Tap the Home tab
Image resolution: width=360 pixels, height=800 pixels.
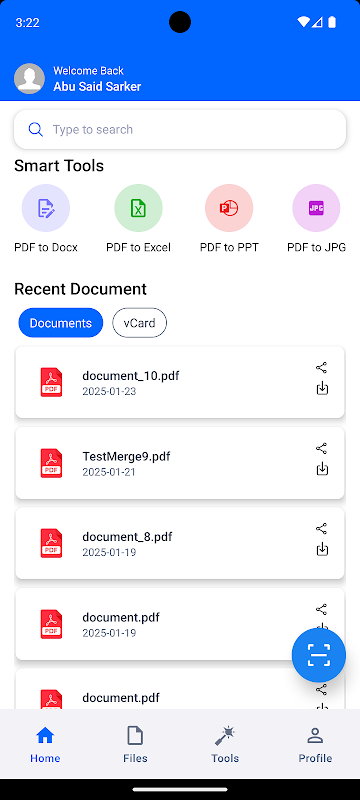(x=45, y=745)
